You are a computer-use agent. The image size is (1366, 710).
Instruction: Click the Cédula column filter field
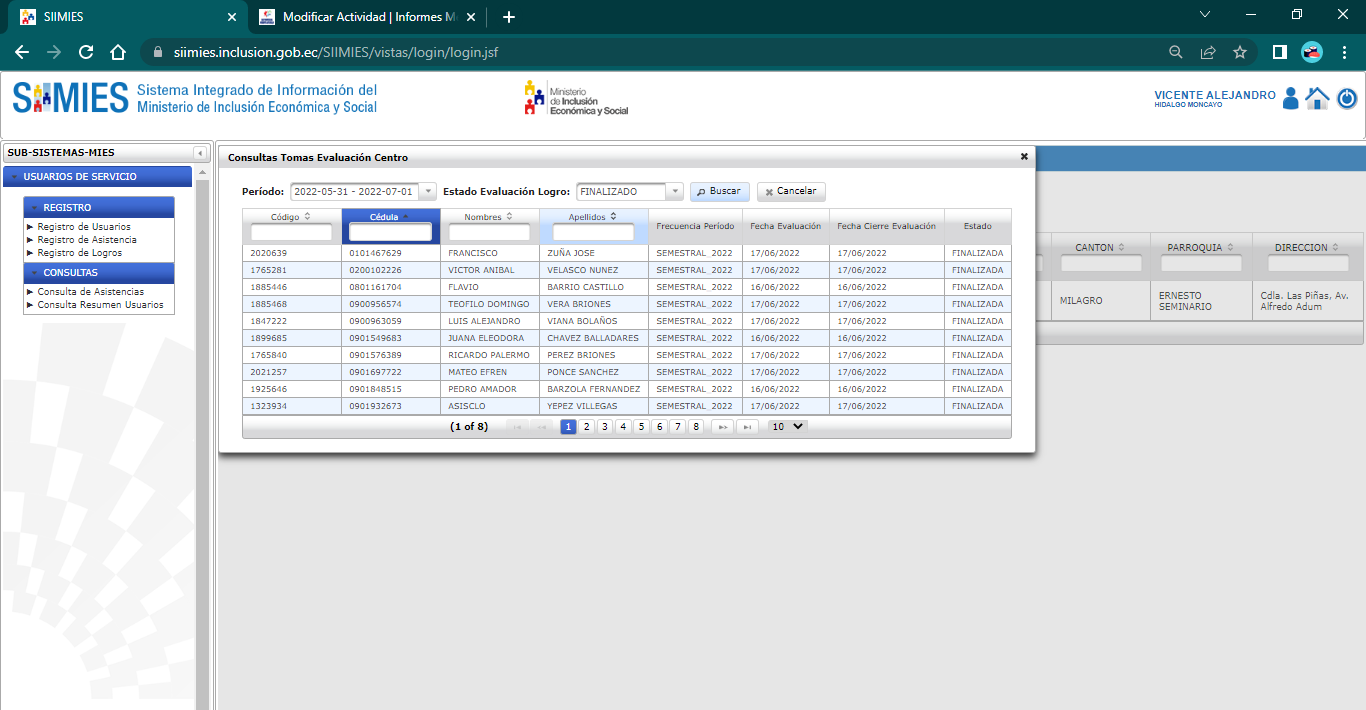point(390,232)
